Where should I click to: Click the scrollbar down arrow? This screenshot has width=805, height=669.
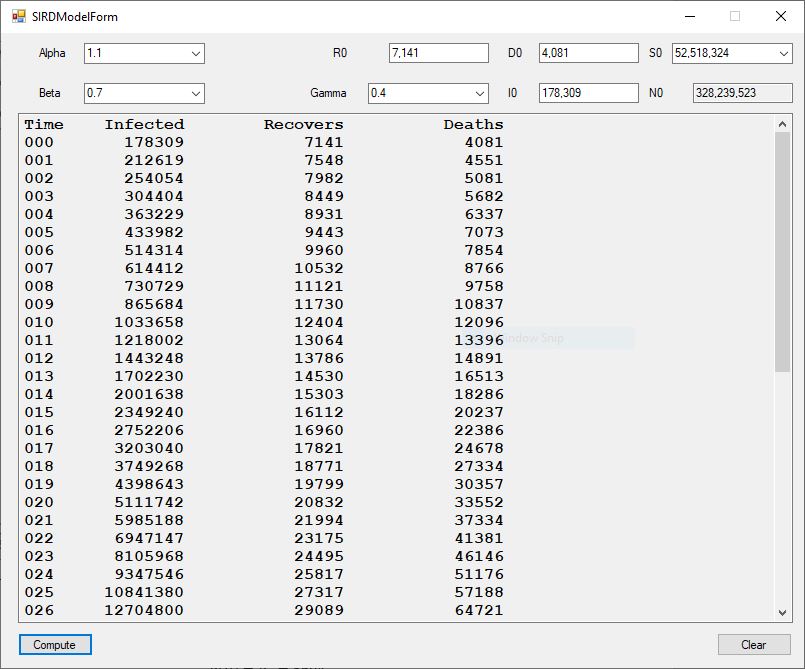coord(783,612)
